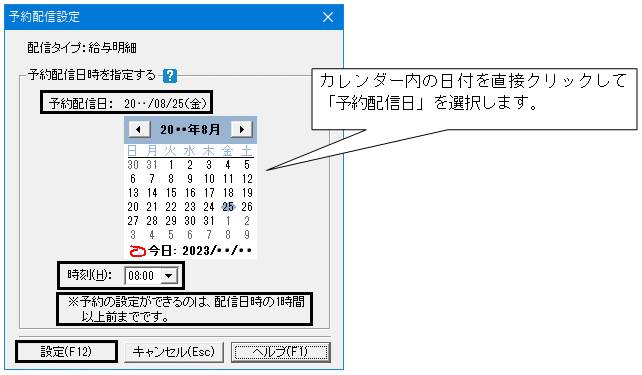Select August 13 in the calendar
642x375 pixels.
coord(133,193)
